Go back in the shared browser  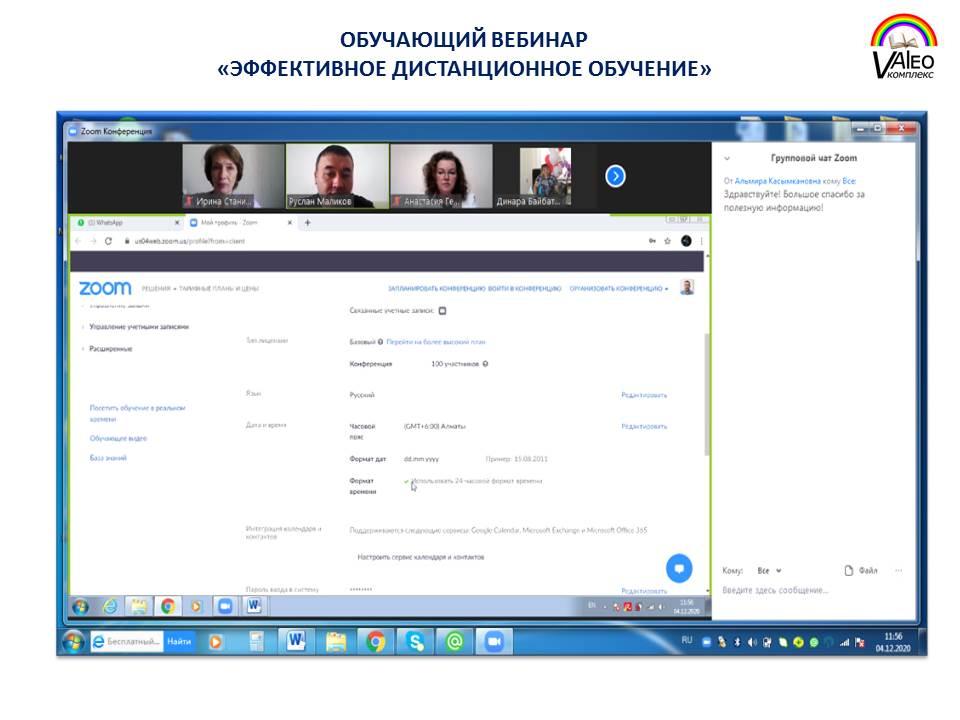[78, 241]
